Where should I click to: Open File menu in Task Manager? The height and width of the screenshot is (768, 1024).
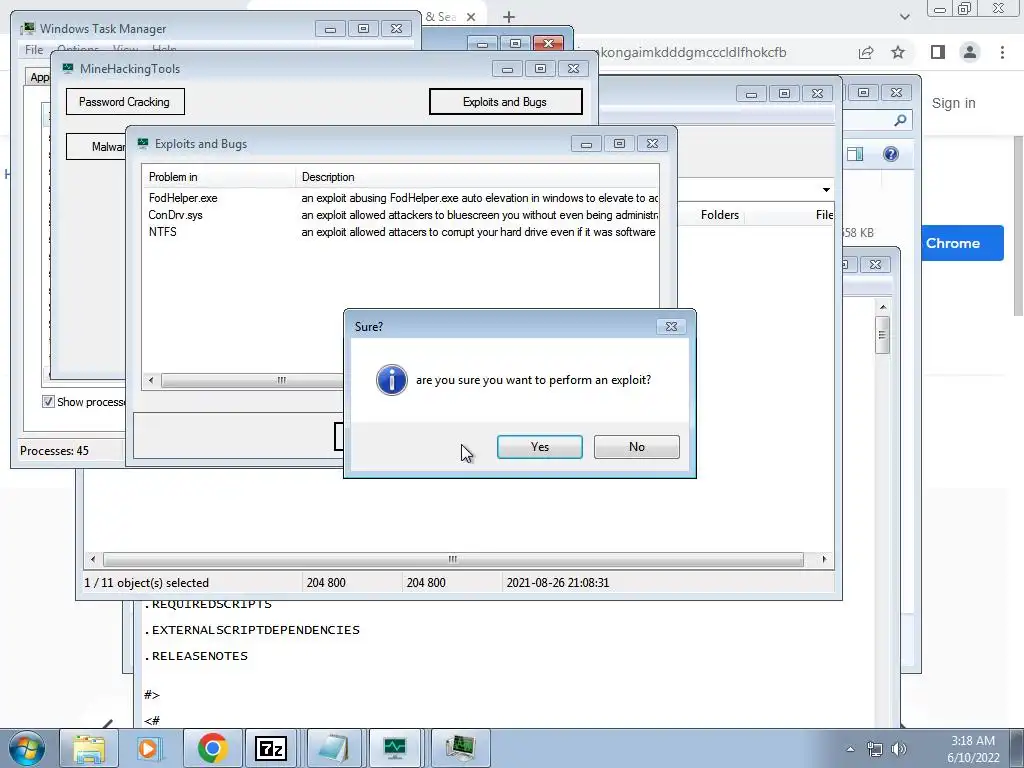(x=34, y=50)
